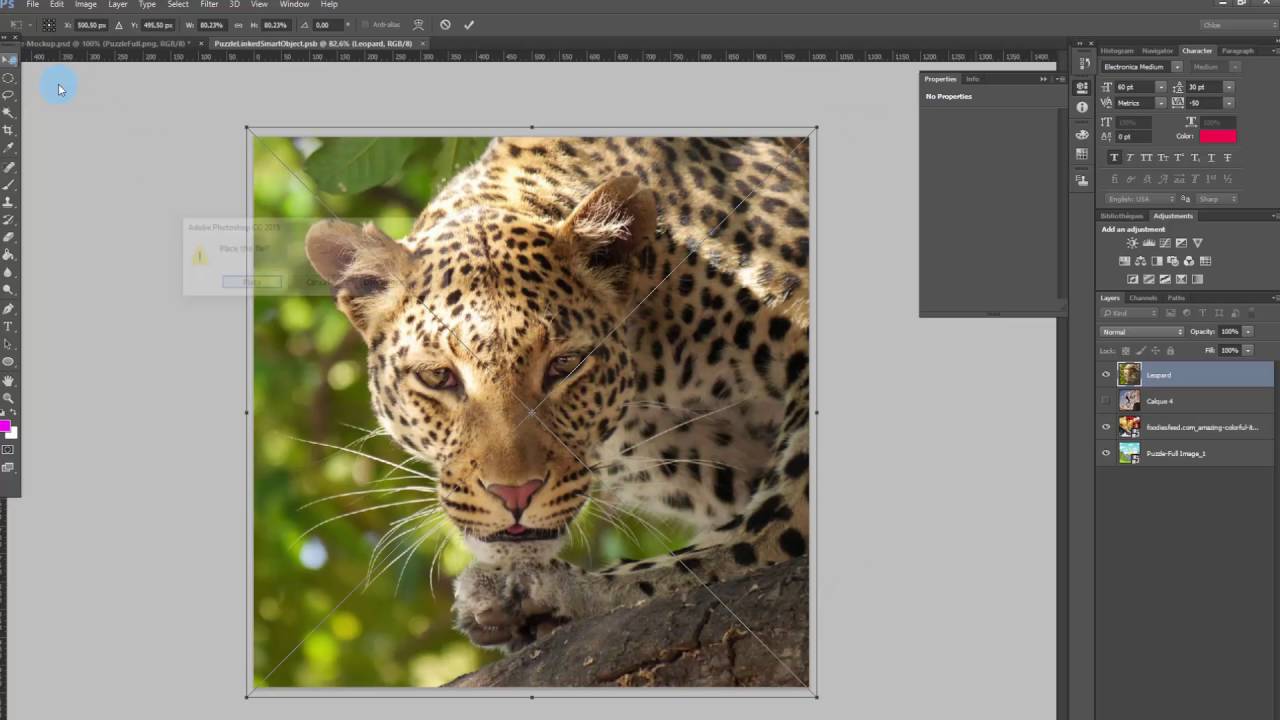Viewport: 1280px width, 720px height.
Task: Toggle relative positioning triangle icon
Action: point(119,25)
